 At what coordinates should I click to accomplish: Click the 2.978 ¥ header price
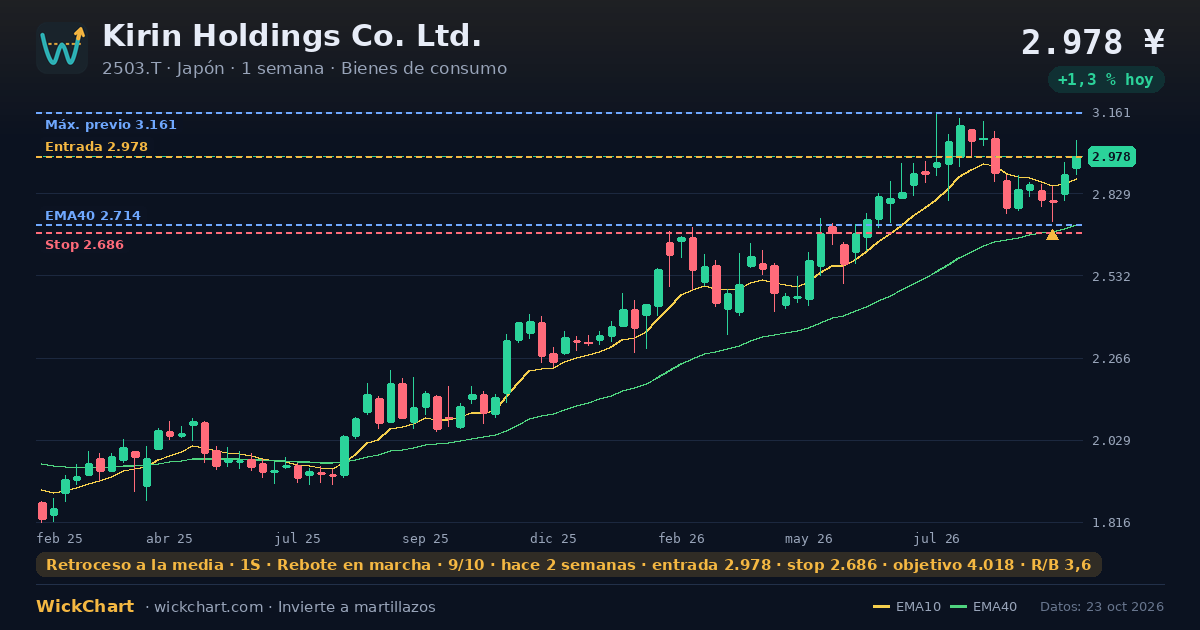(1093, 42)
